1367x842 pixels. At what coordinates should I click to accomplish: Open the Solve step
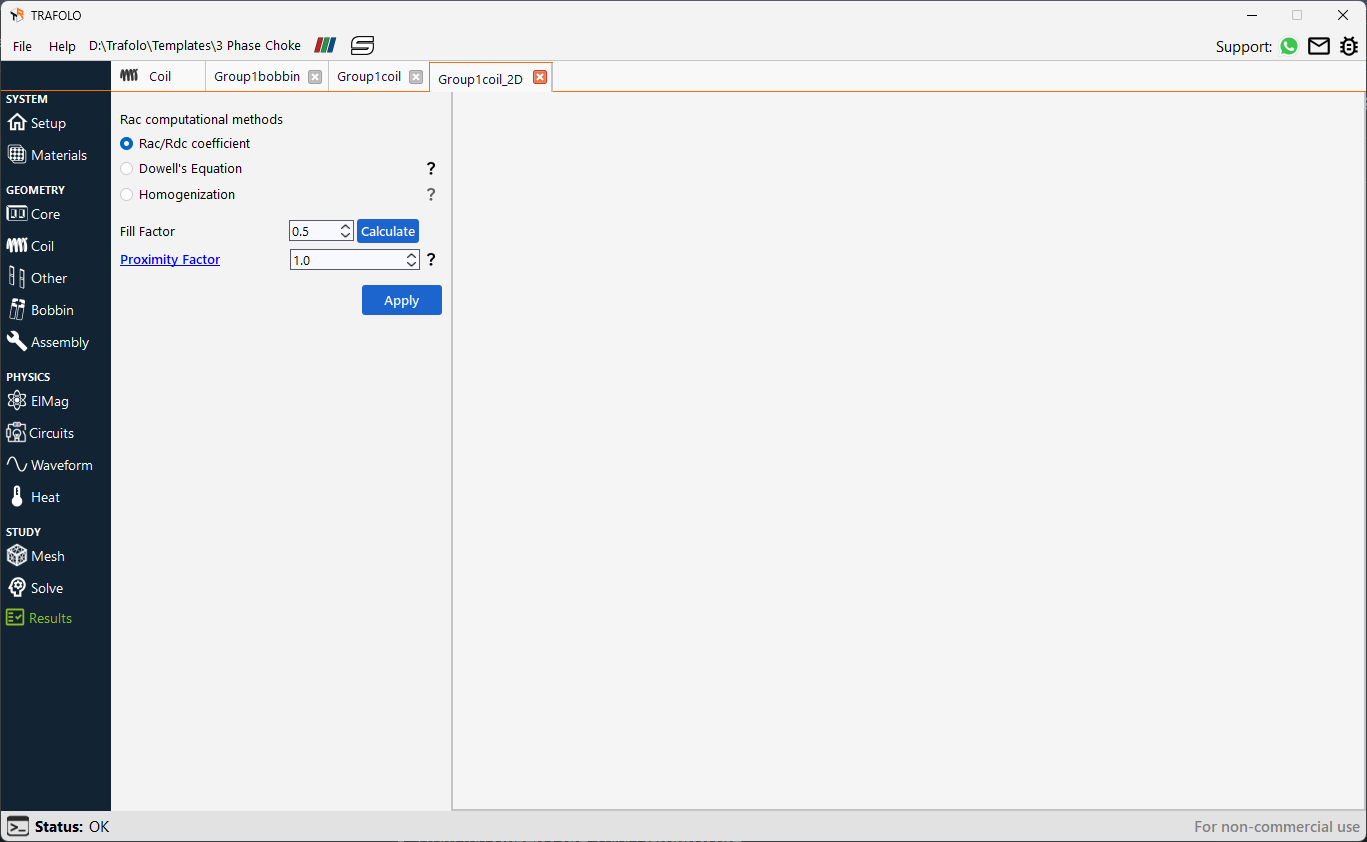35,588
